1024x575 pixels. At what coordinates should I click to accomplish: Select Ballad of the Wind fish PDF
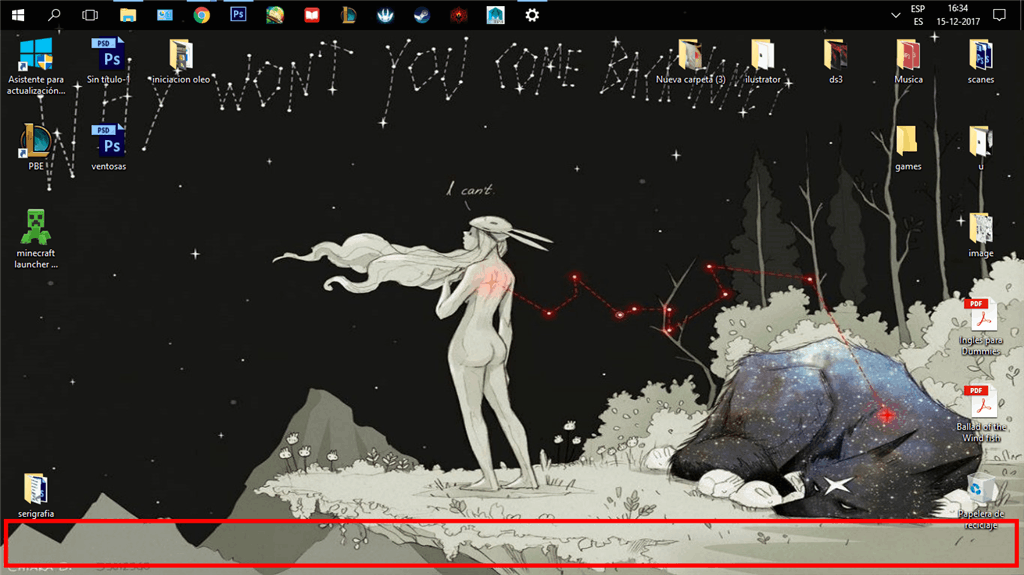(982, 414)
